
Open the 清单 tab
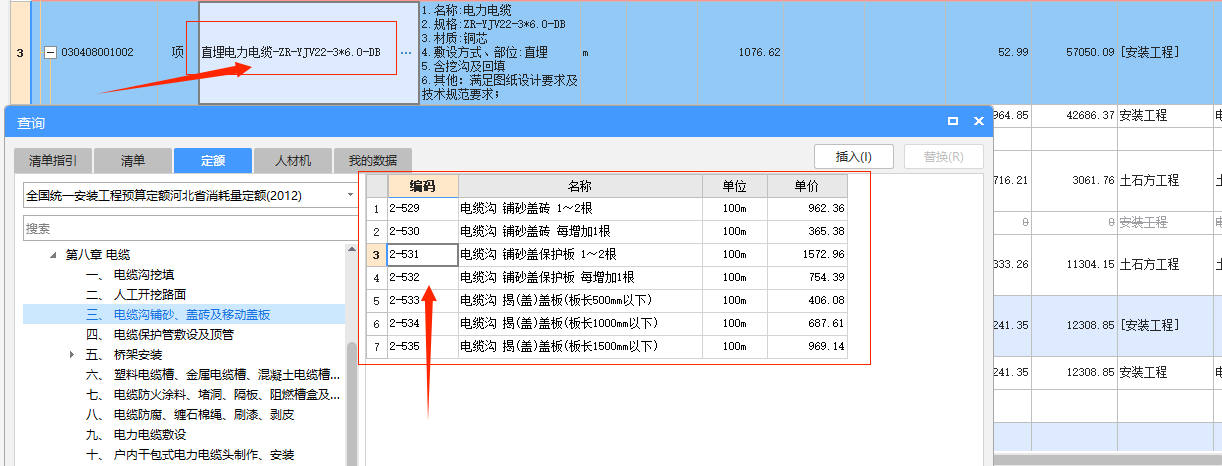click(132, 160)
